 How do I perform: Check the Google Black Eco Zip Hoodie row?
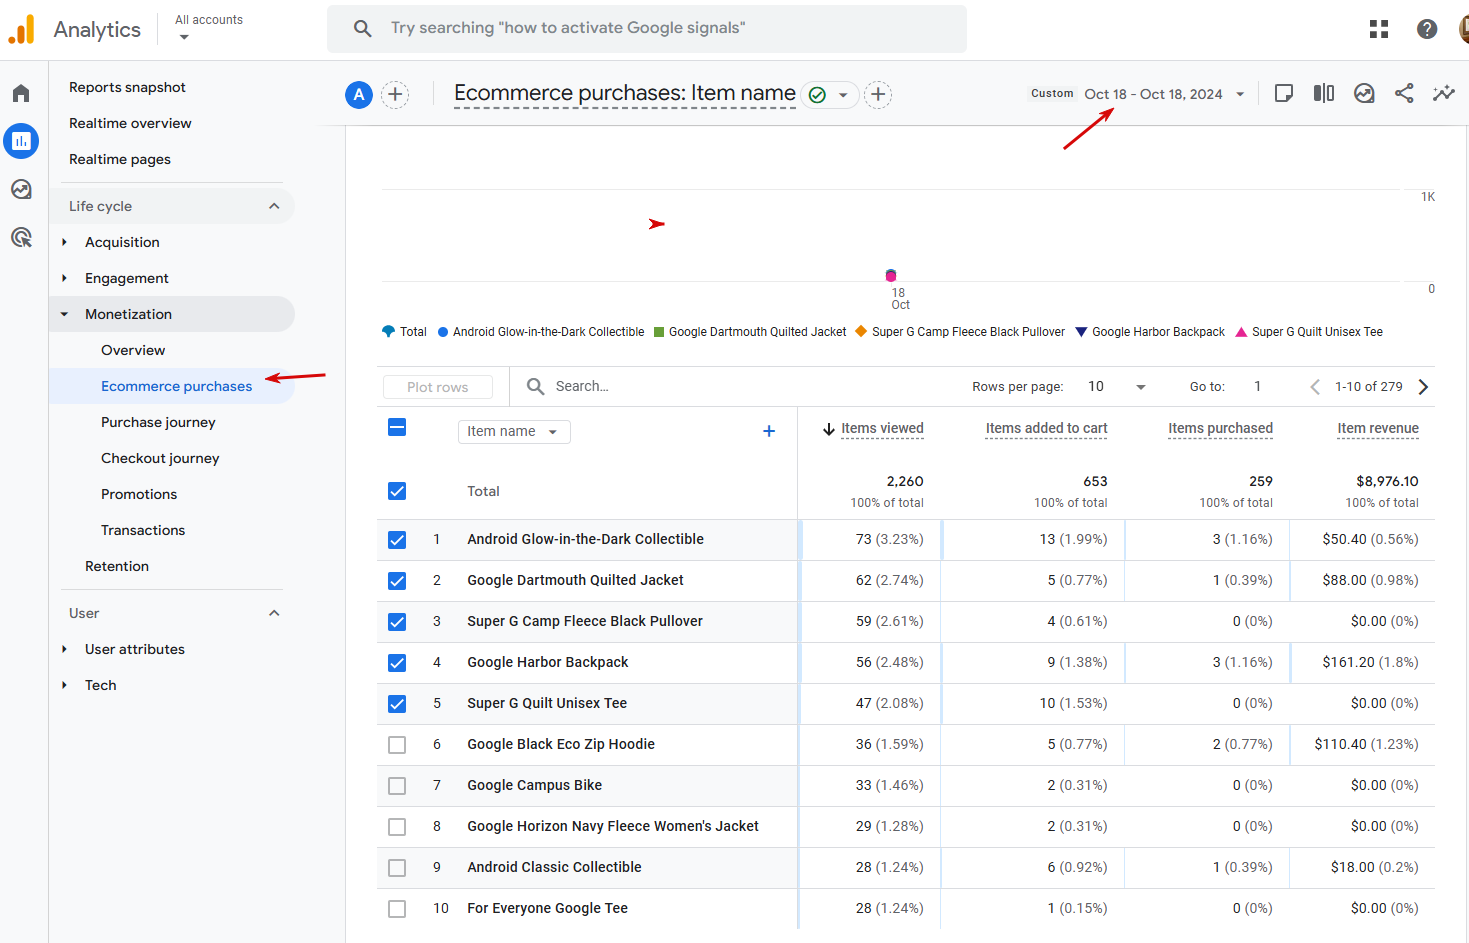397,745
